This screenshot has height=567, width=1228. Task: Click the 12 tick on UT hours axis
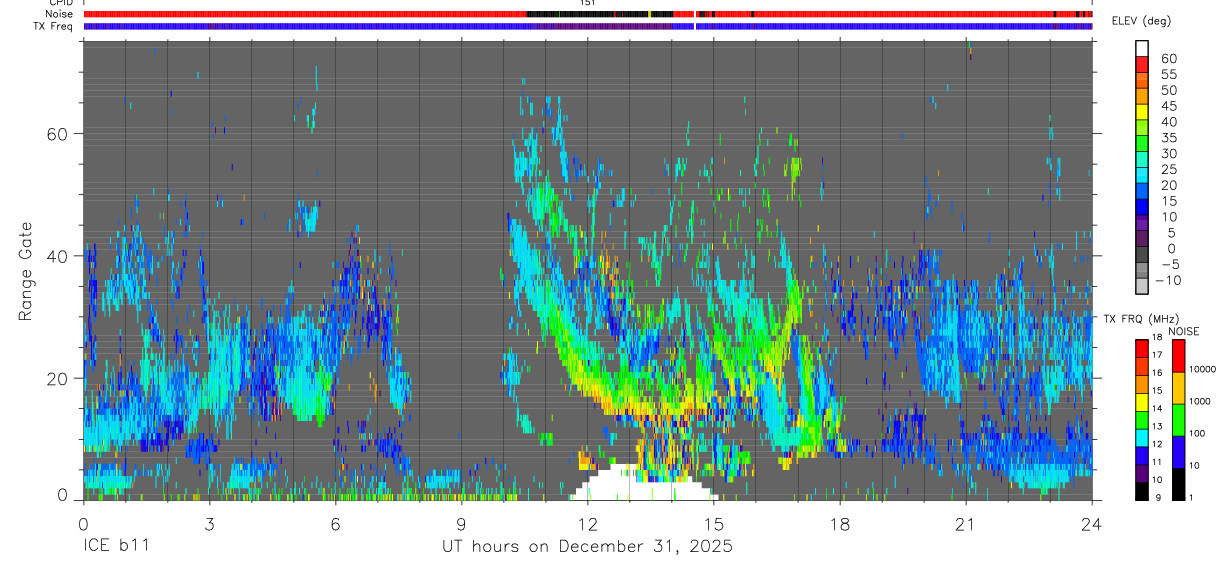pos(587,524)
